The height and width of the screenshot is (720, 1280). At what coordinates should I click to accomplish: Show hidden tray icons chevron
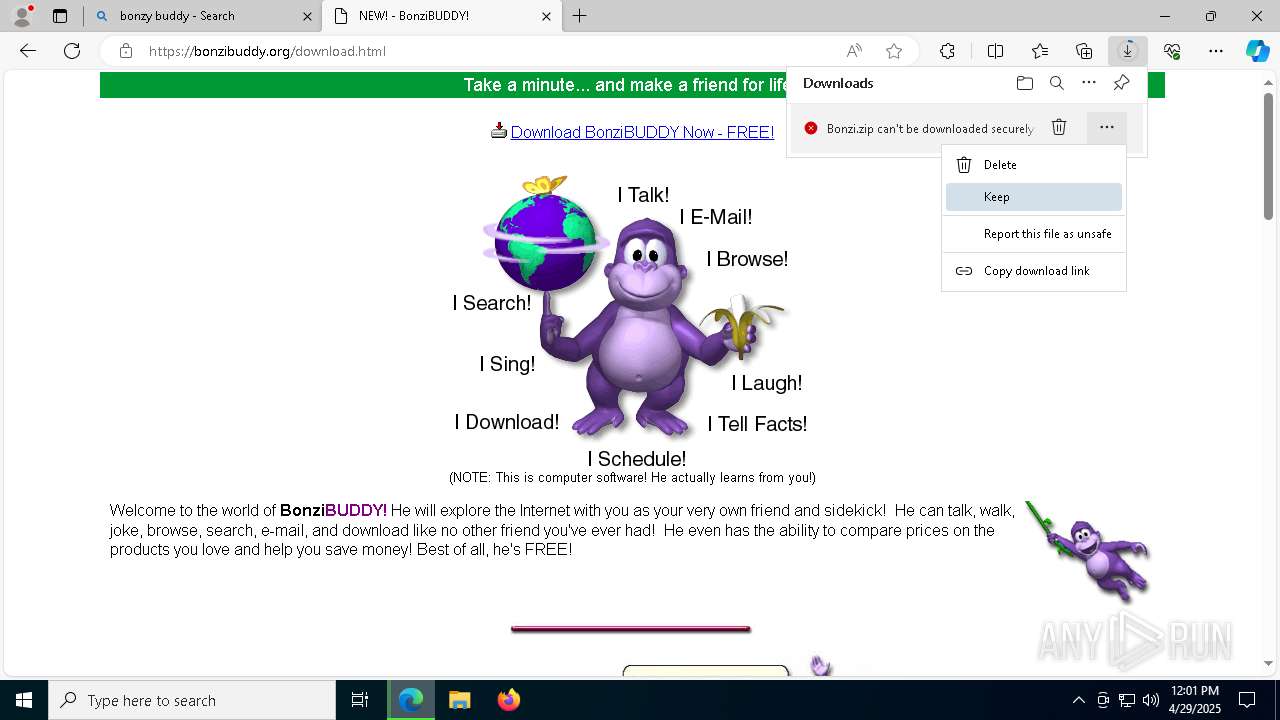[1078, 700]
